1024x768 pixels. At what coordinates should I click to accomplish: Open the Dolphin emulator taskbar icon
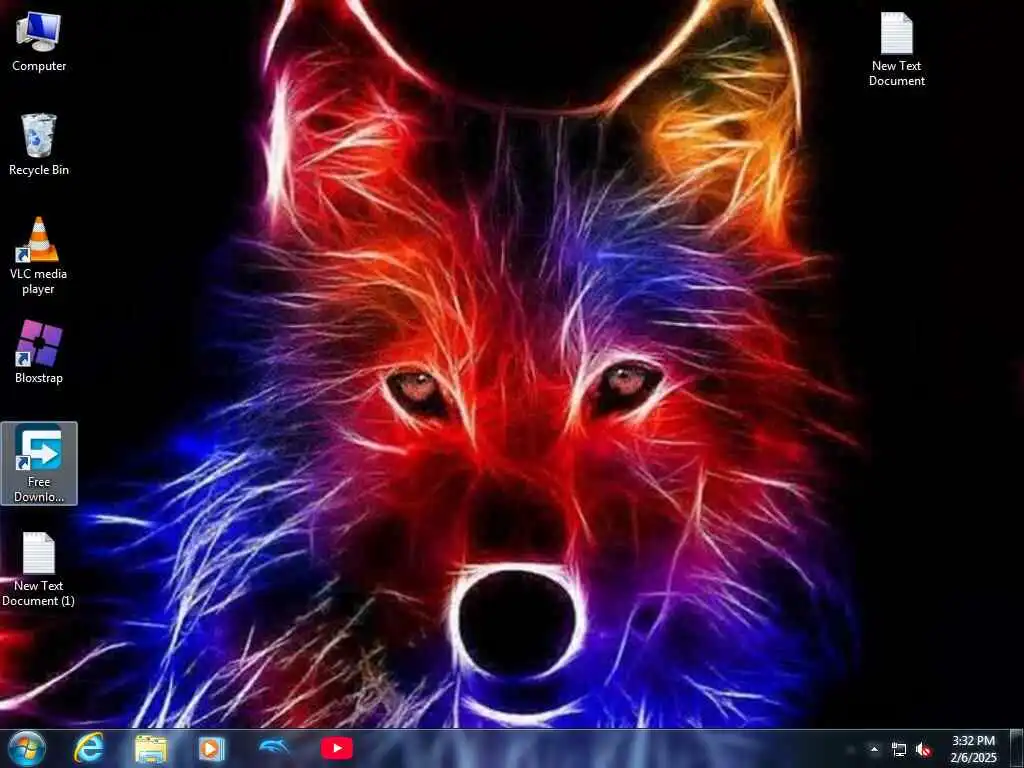pos(274,746)
